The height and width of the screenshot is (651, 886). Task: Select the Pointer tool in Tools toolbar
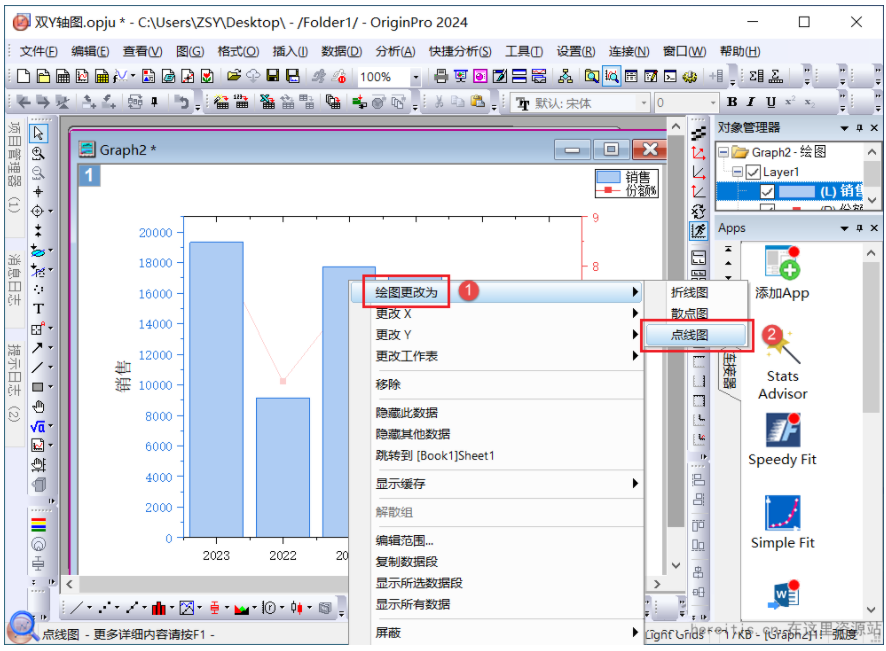coord(38,133)
